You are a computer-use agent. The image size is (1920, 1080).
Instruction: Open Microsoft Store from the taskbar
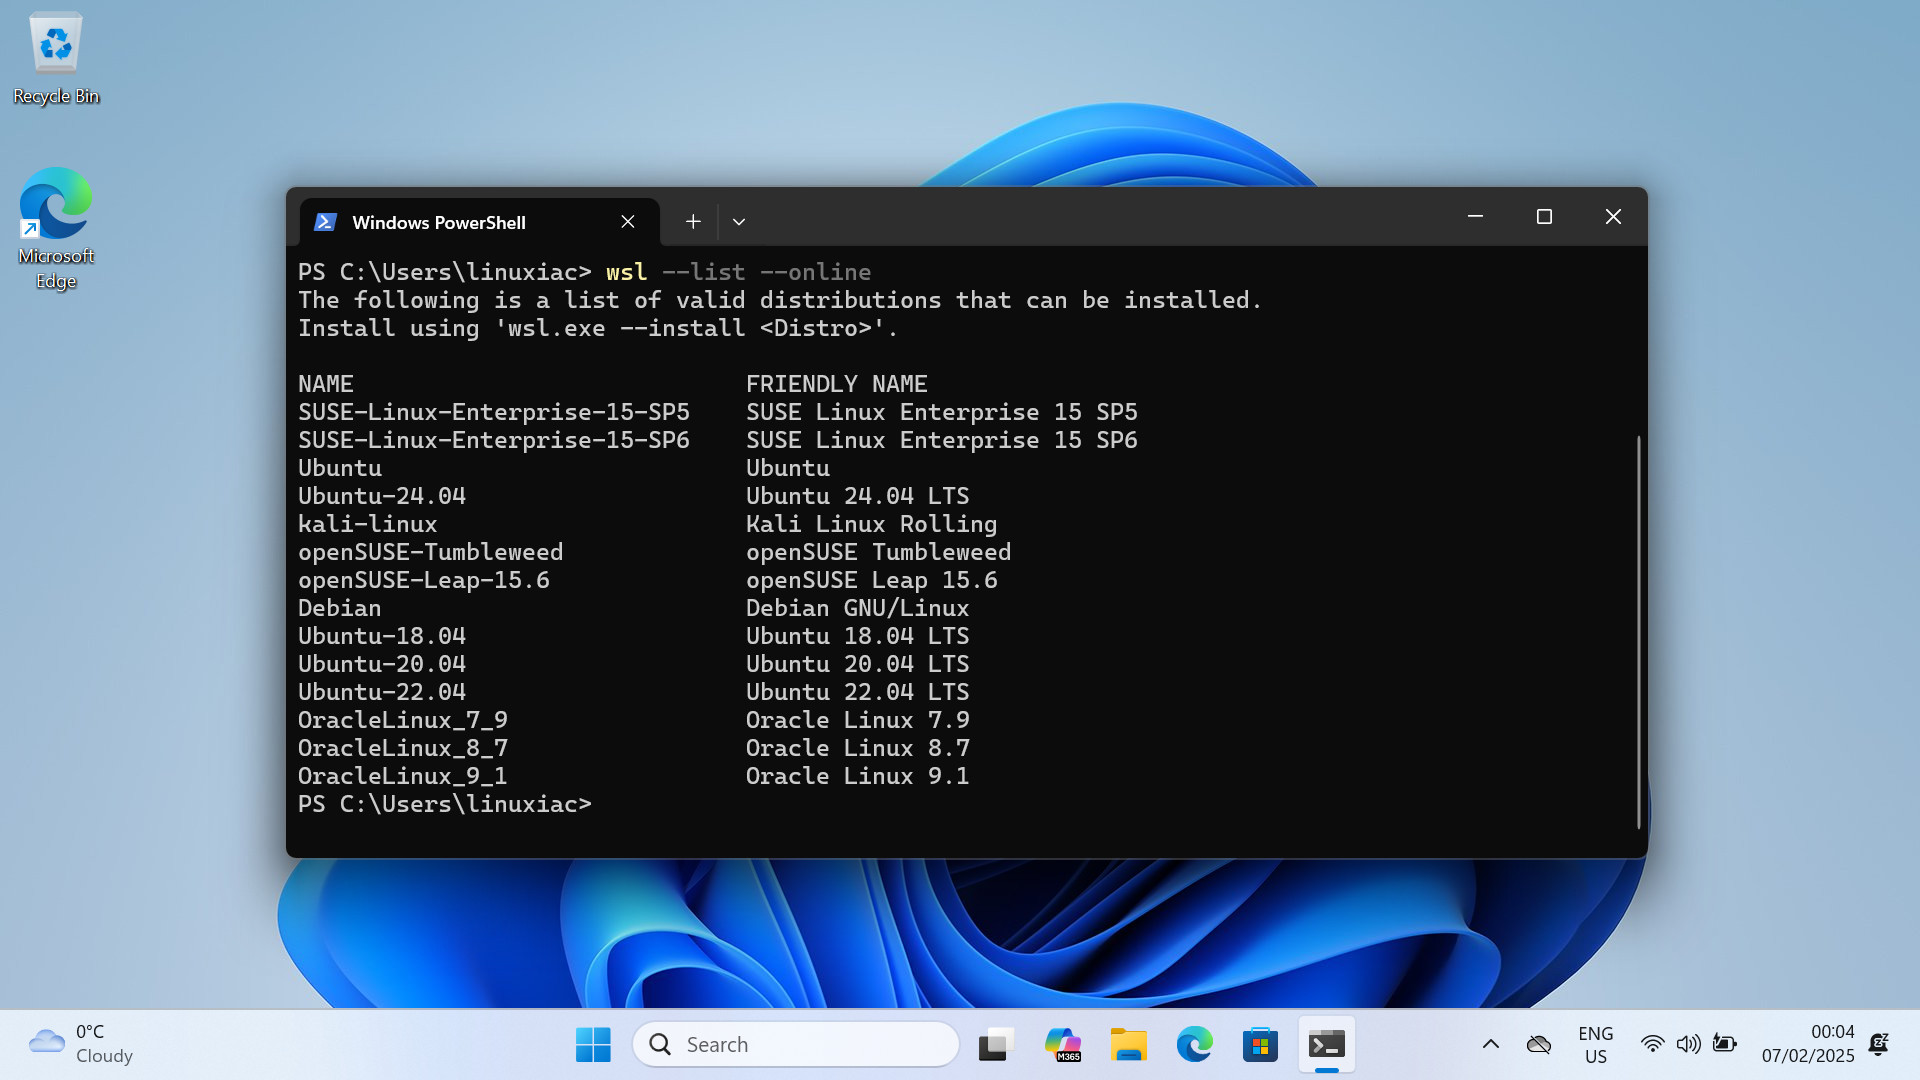1260,1045
